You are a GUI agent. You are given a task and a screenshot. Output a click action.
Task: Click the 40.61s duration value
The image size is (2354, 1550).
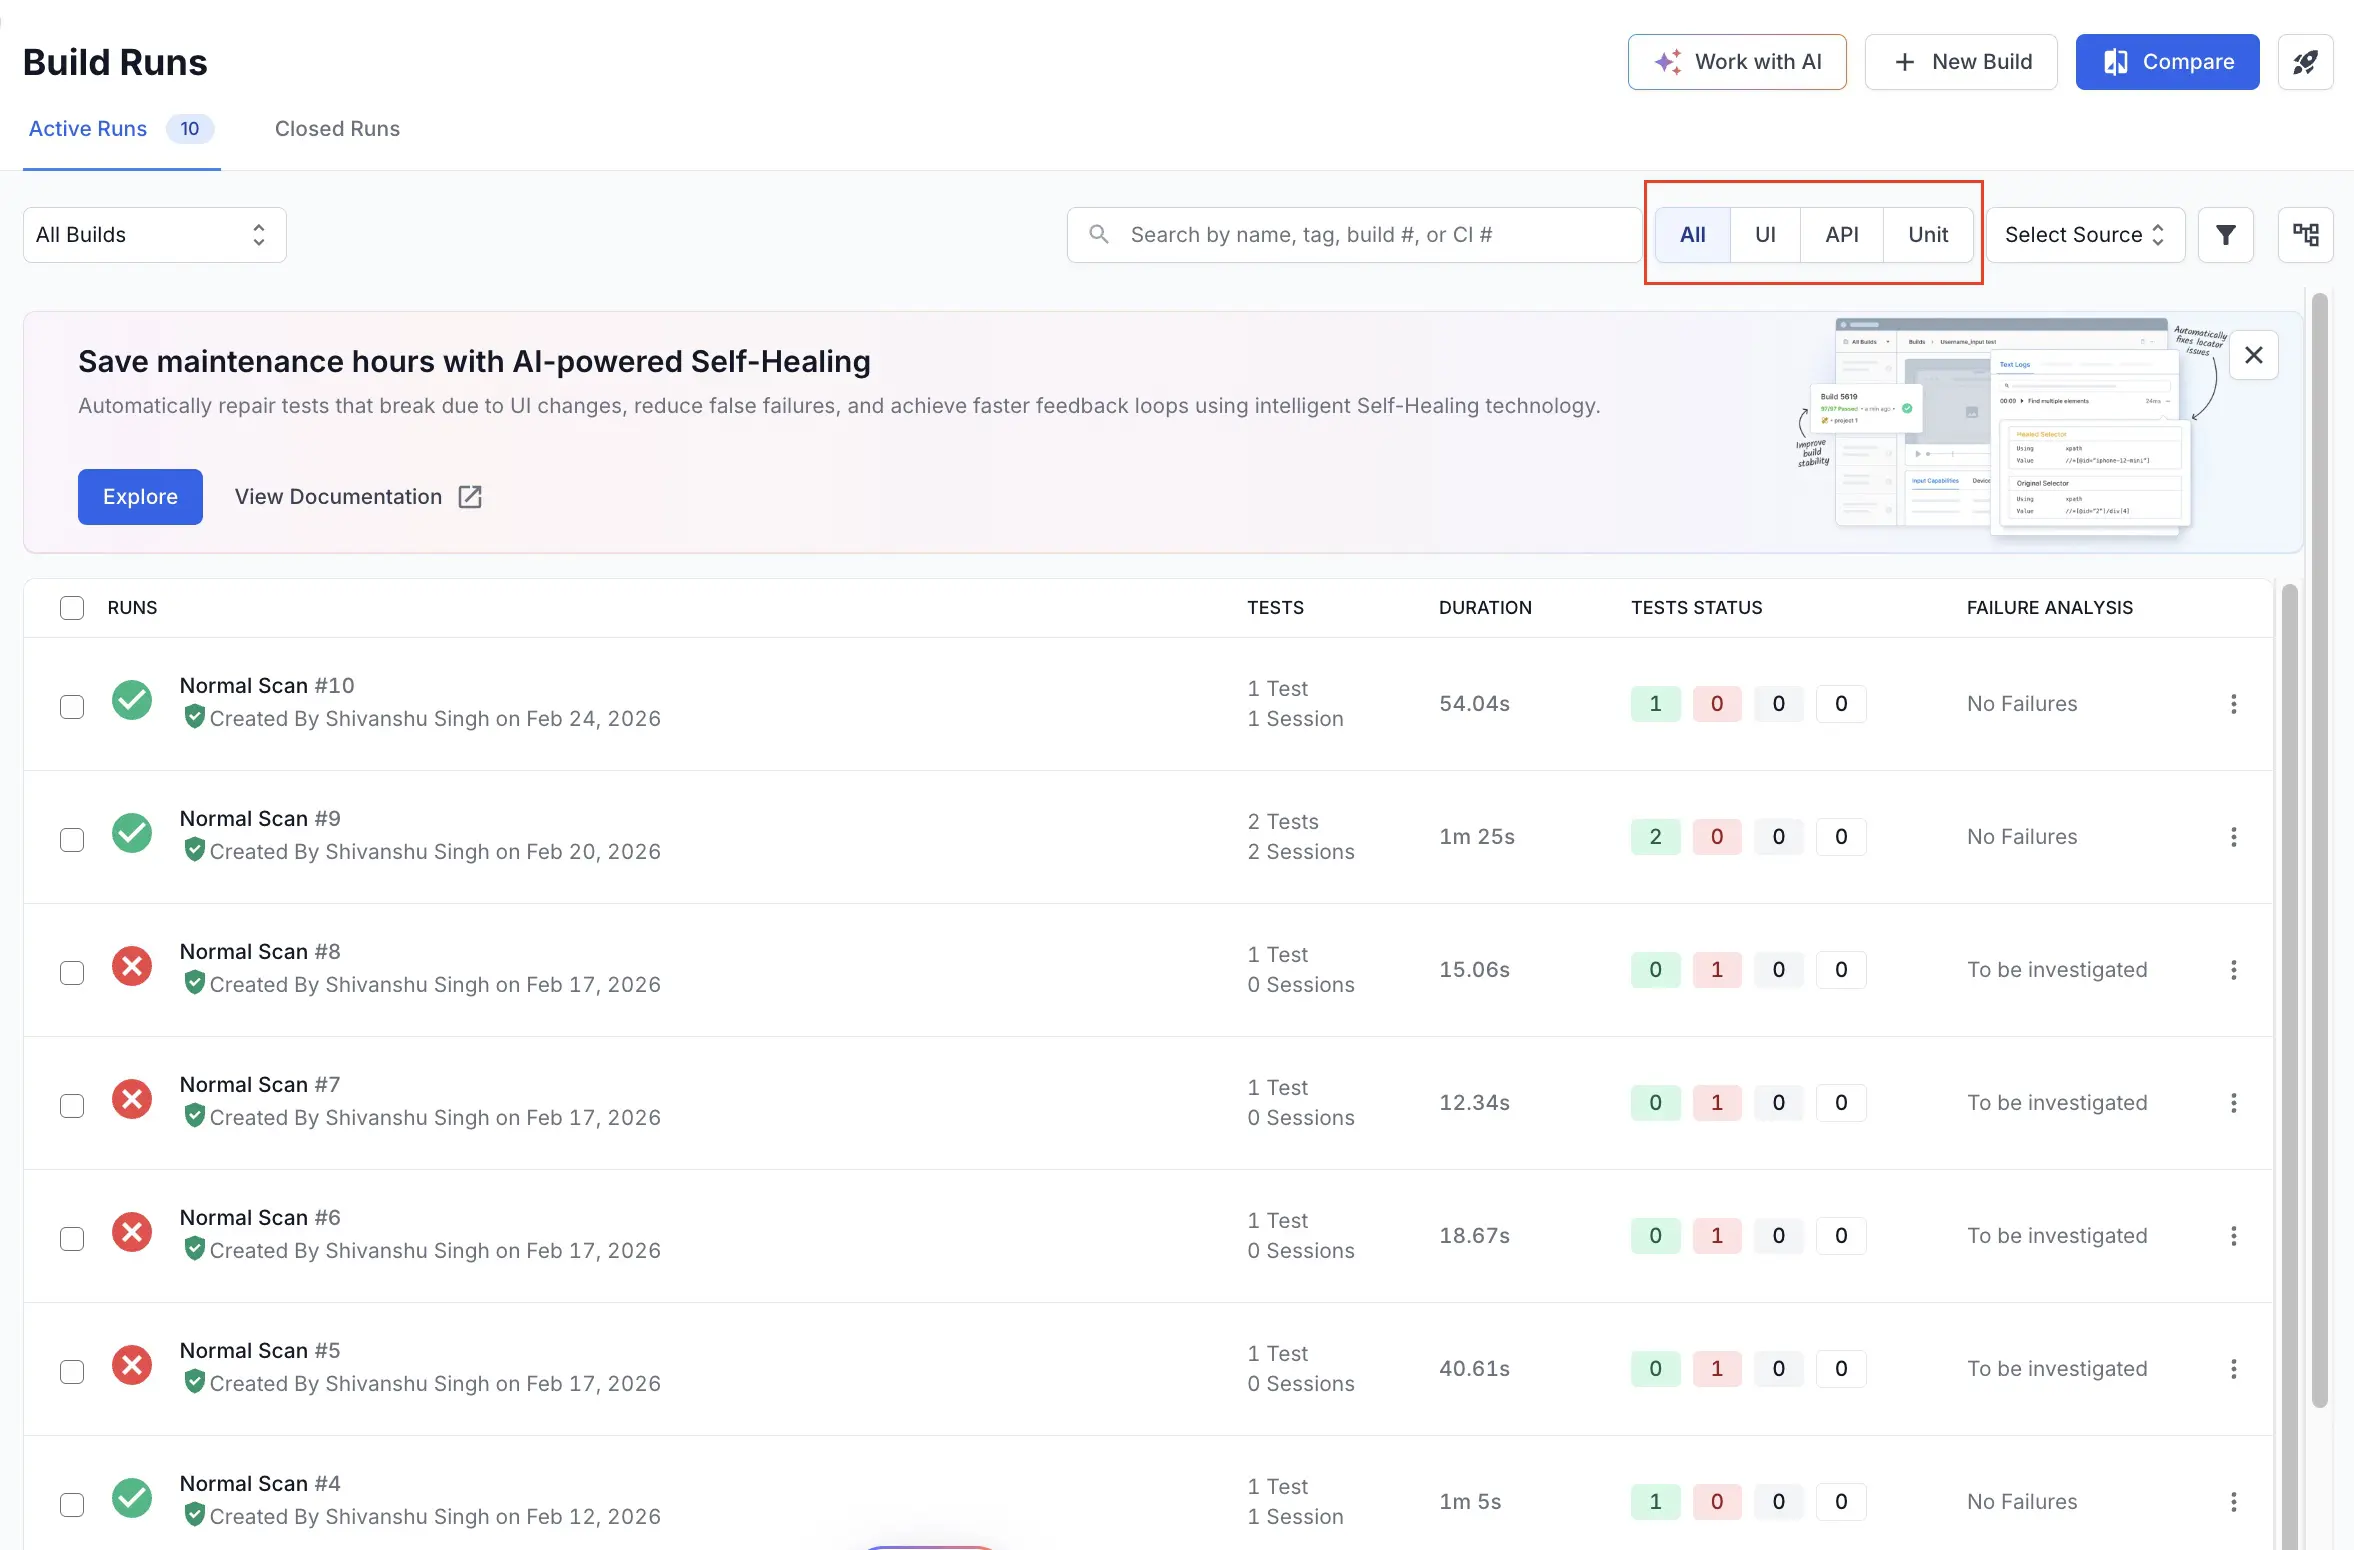[x=1474, y=1369]
